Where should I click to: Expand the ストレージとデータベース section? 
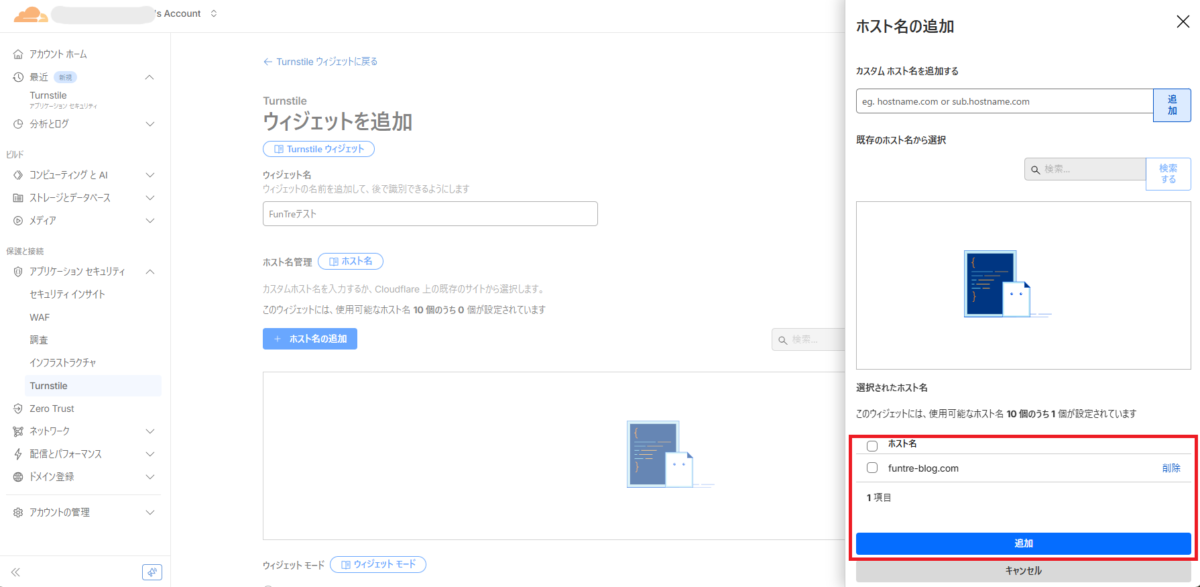point(150,198)
